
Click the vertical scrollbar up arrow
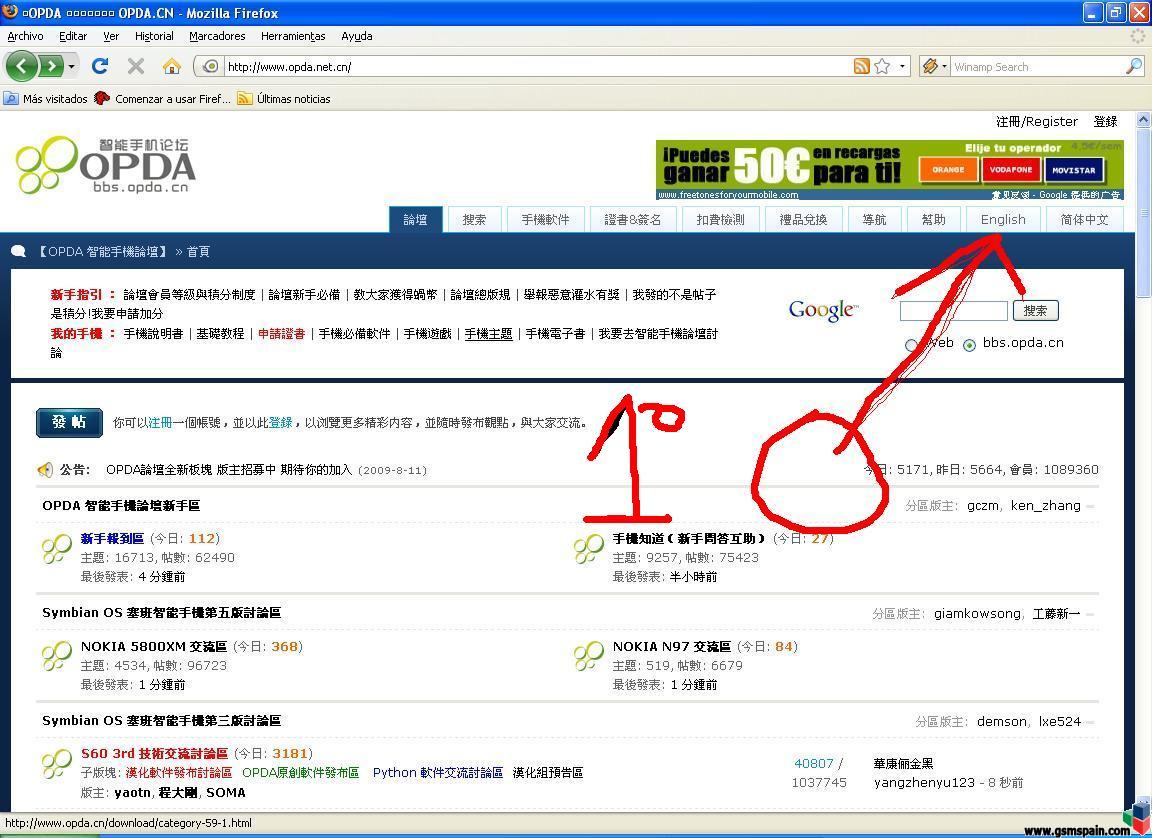(1143, 119)
